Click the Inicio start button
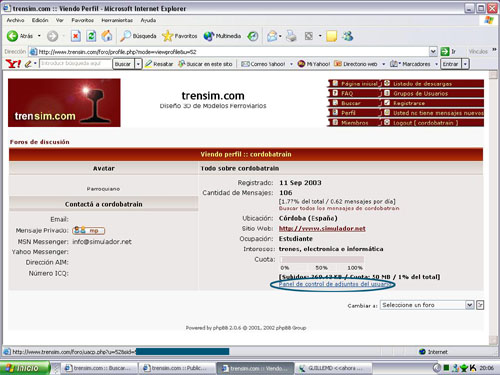The image size is (500, 375). (x=25, y=368)
